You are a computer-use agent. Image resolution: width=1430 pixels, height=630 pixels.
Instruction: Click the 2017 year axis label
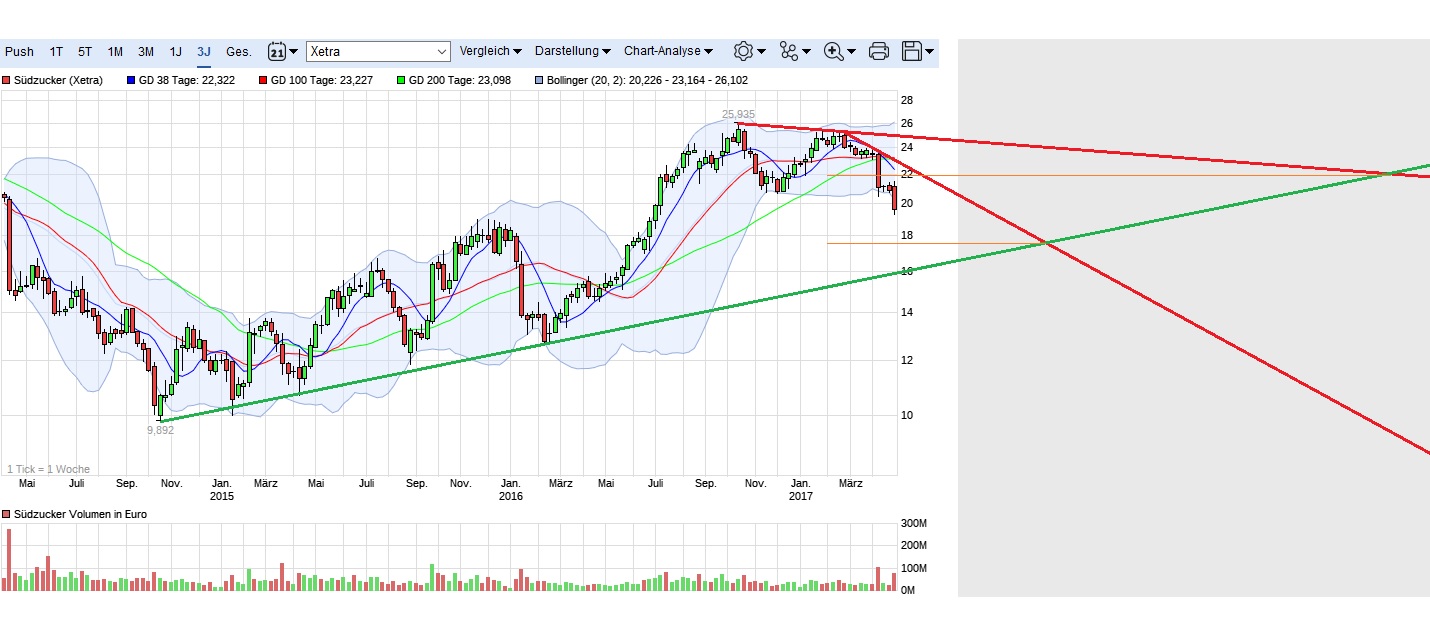801,496
